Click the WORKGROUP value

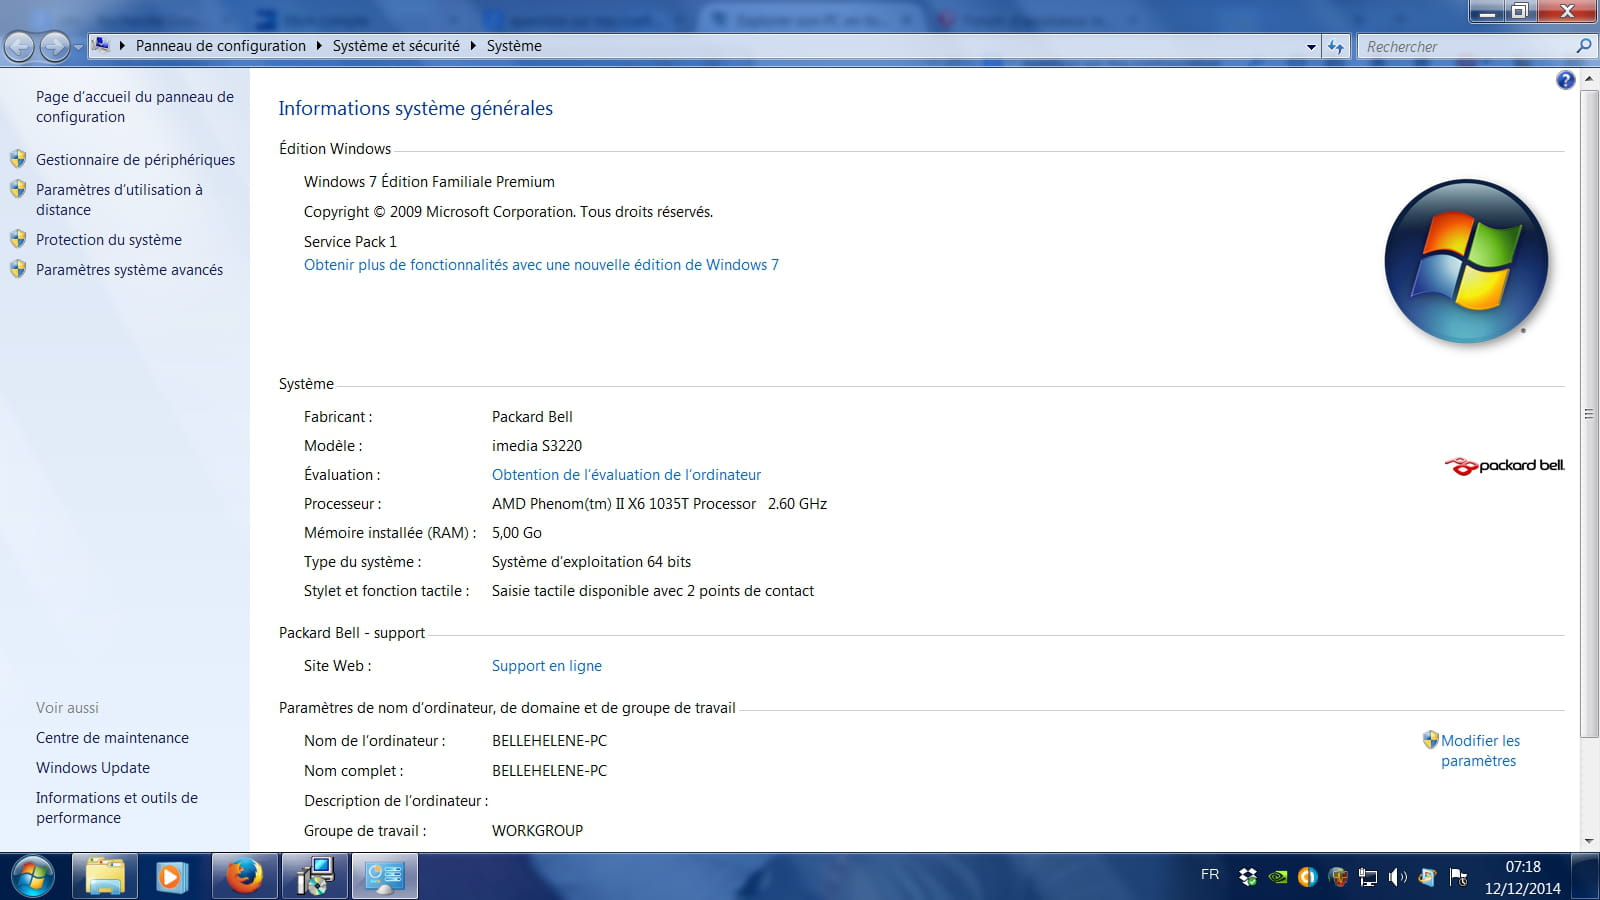coord(537,831)
